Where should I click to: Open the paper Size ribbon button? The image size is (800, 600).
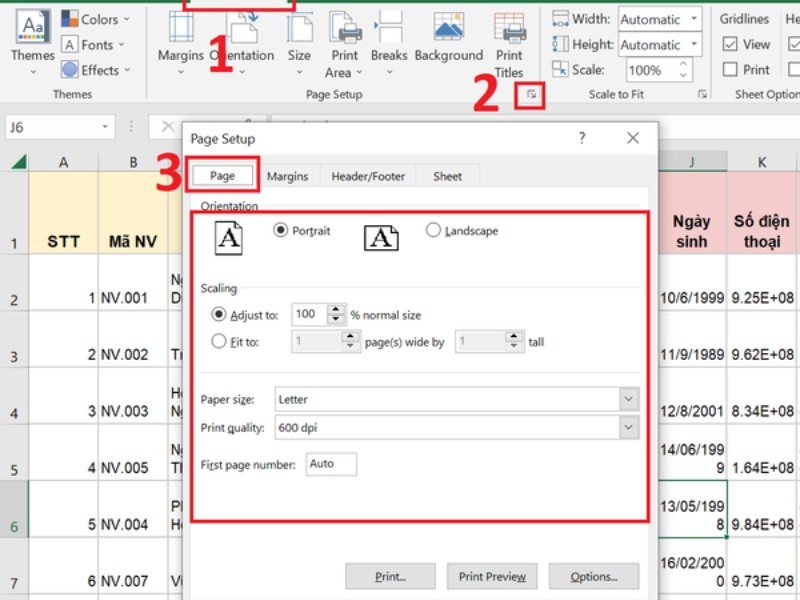(299, 43)
